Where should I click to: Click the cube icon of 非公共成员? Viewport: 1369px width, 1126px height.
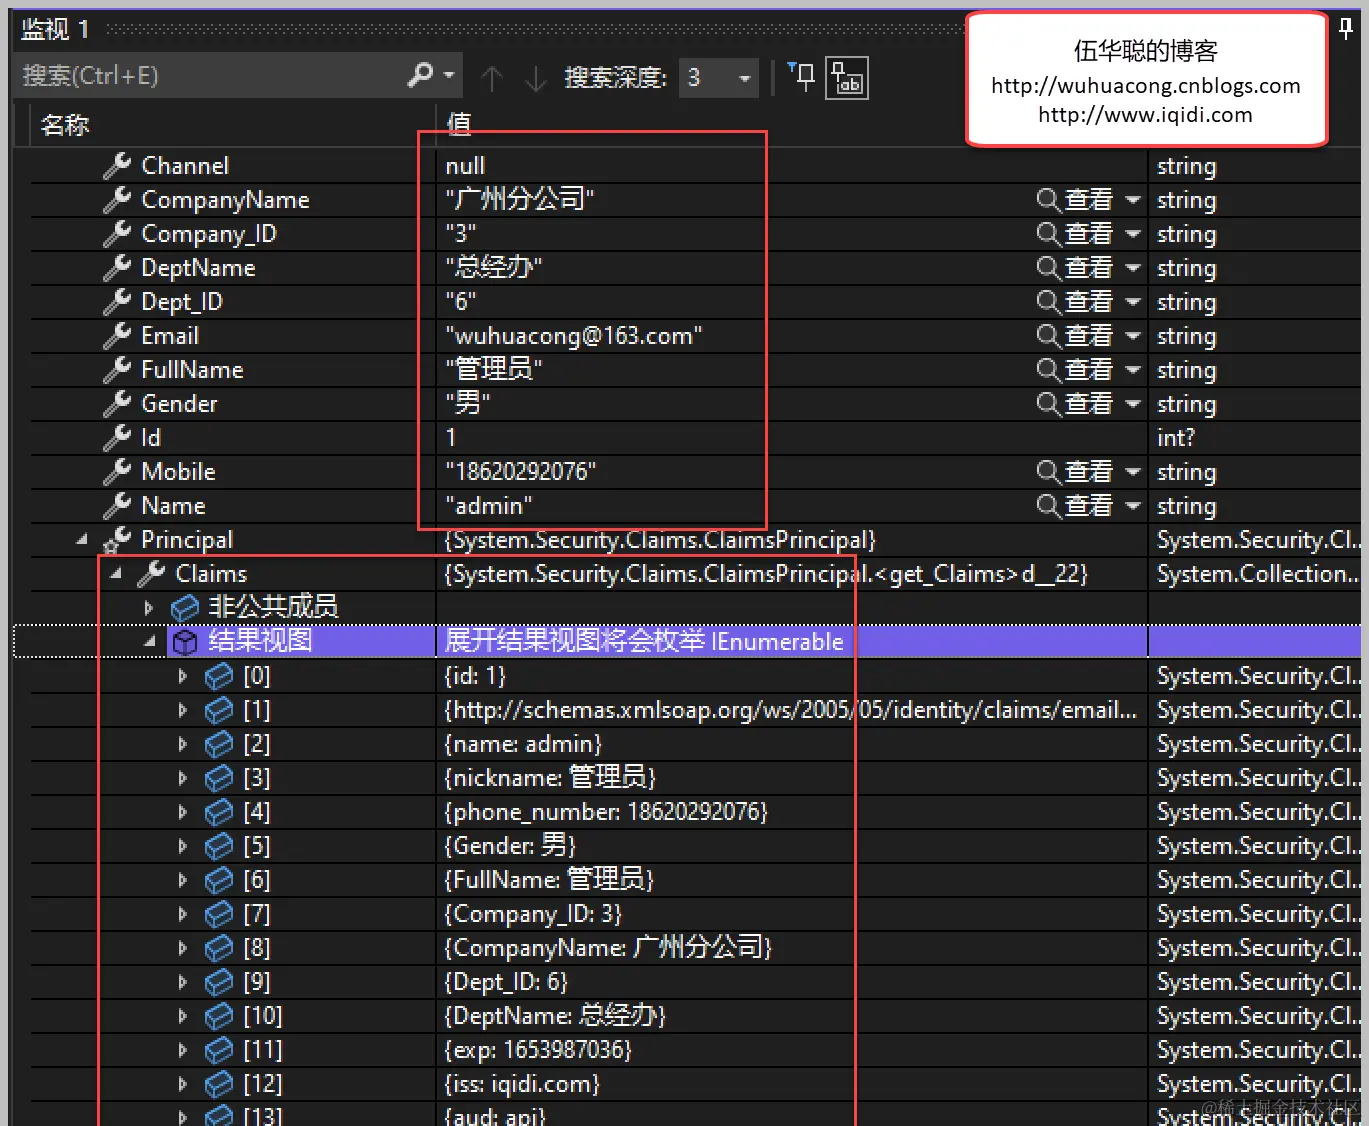(185, 608)
